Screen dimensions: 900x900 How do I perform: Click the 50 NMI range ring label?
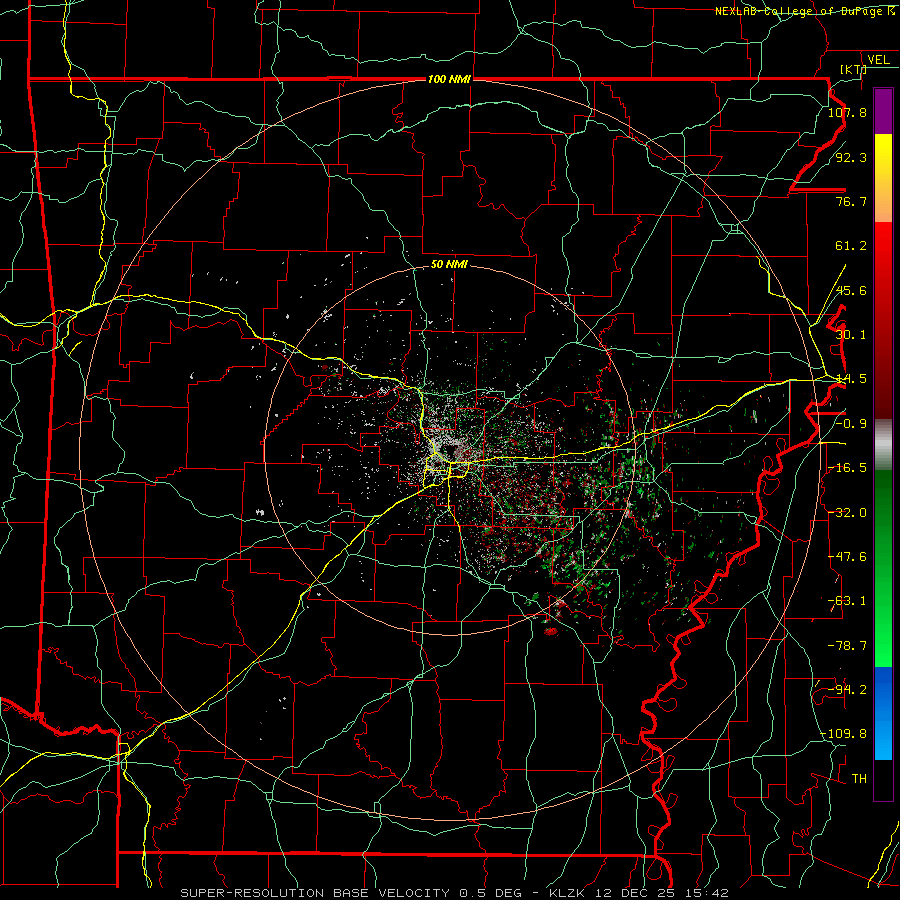(449, 265)
